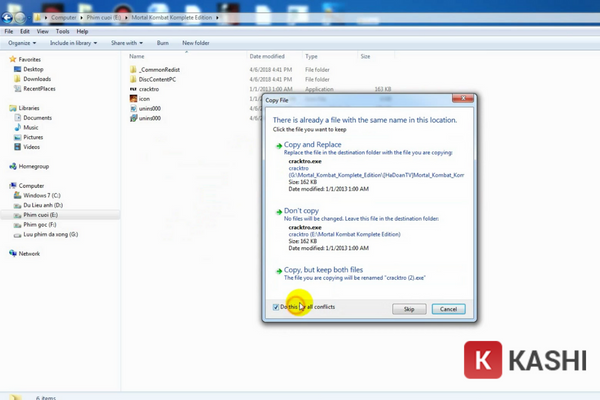Click the Back navigation arrow
The height and width of the screenshot is (400, 600).
pyautogui.click(x=7, y=18)
